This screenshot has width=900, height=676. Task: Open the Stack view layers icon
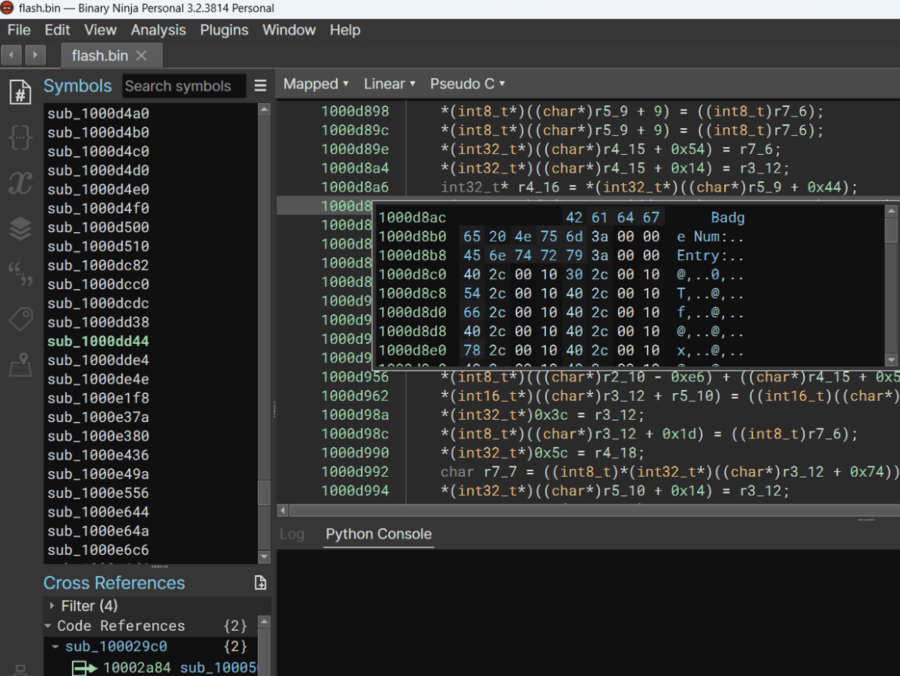[x=20, y=229]
